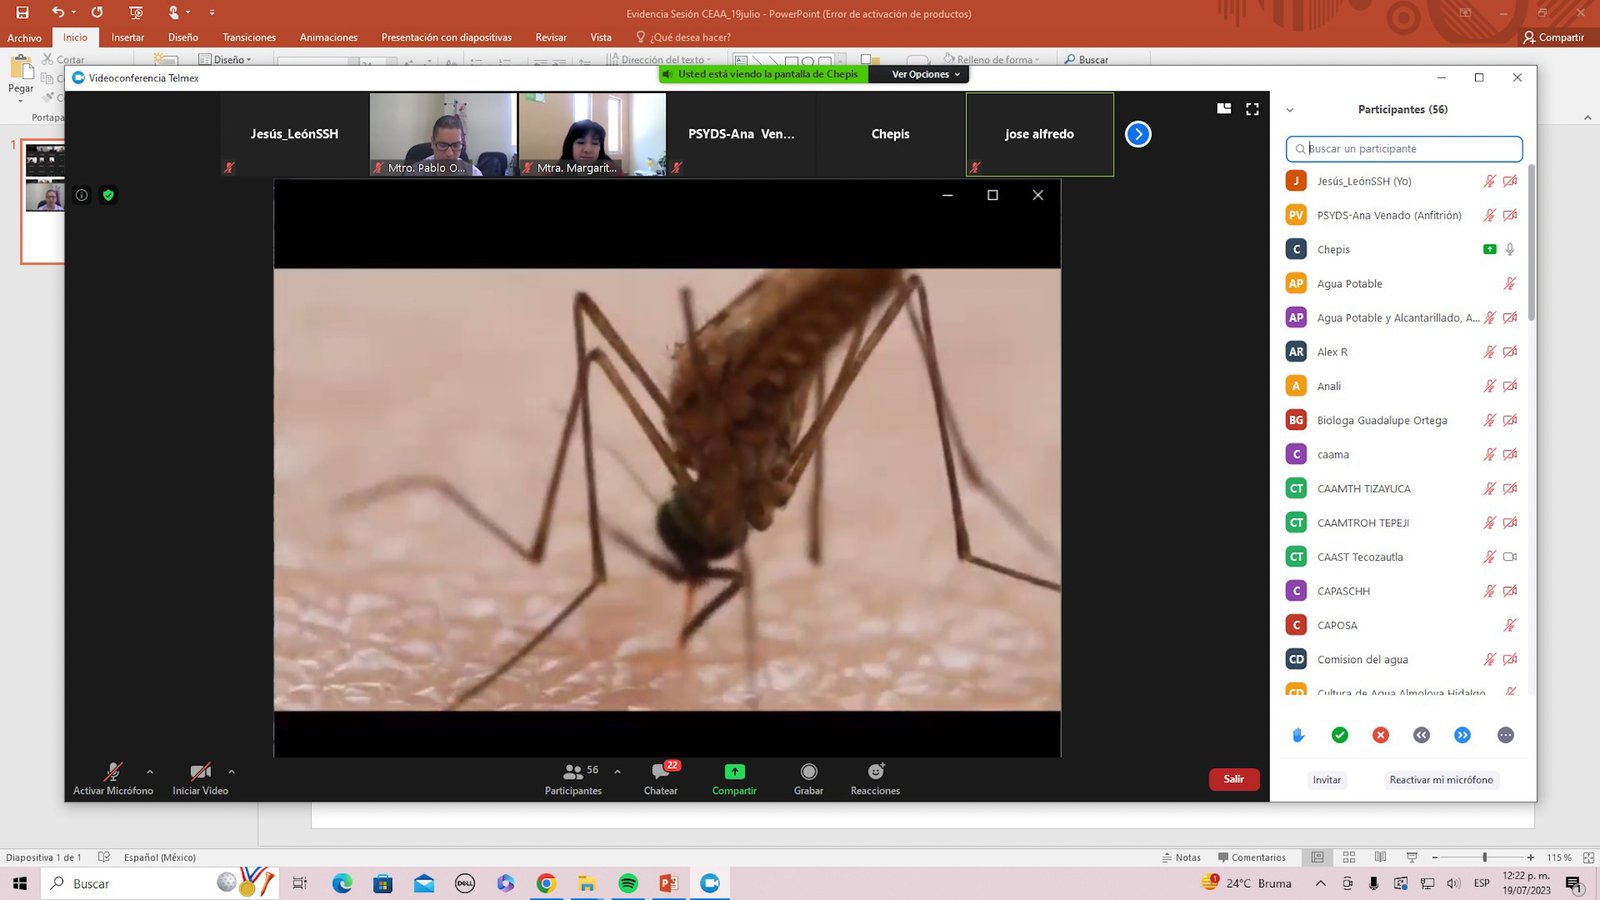This screenshot has height=900, width=1600.
Task: Expand video options arrow beside Iniciar Video
Action: point(232,771)
